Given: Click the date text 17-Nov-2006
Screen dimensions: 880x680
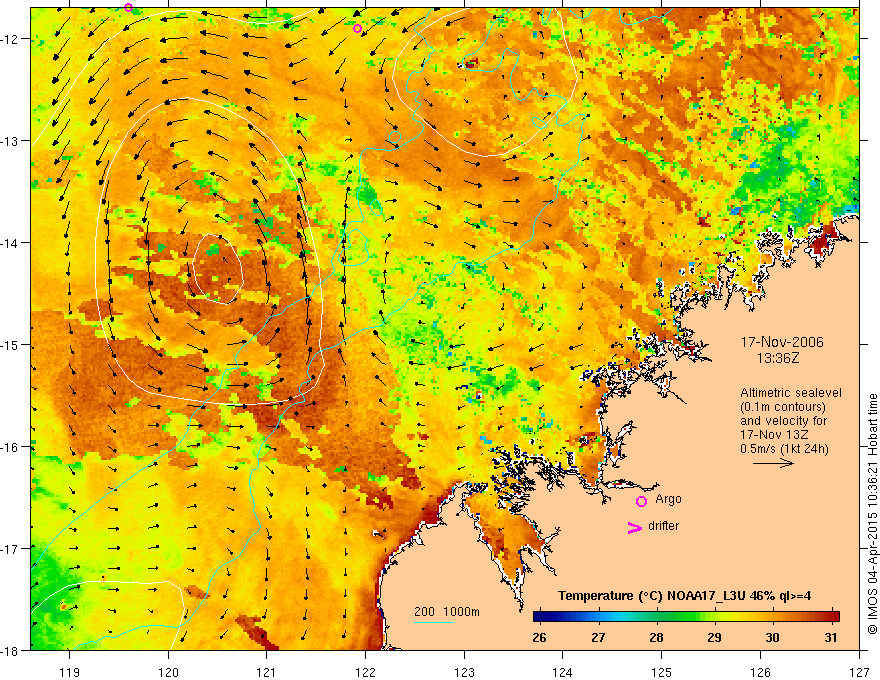Looking at the screenshot, I should pos(782,342).
